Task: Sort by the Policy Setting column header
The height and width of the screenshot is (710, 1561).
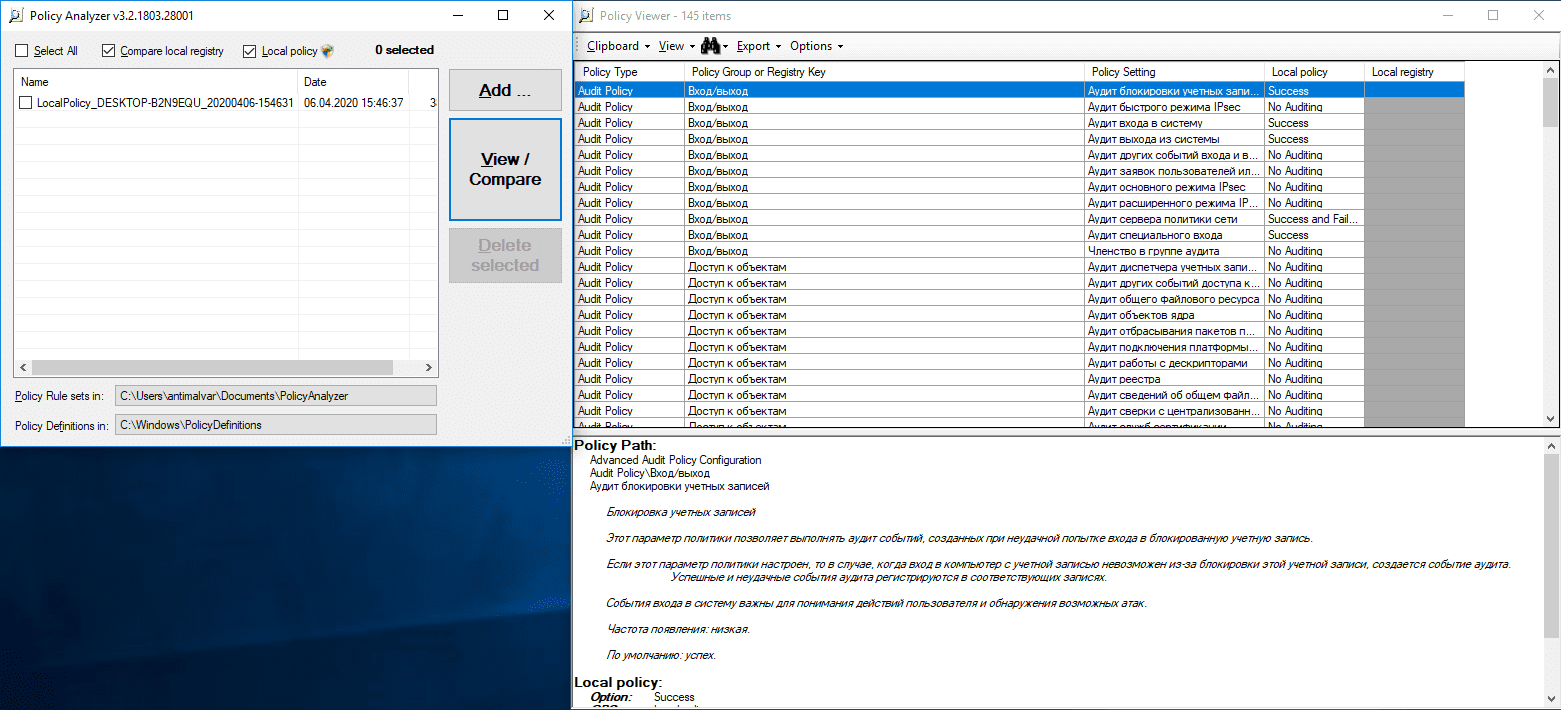Action: [x=1174, y=72]
